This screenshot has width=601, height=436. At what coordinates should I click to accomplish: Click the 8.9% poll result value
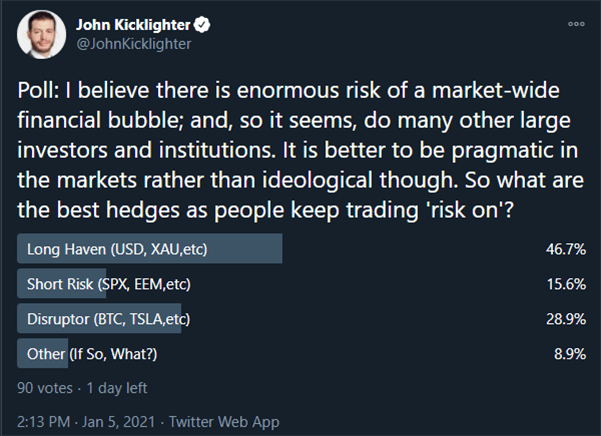(570, 354)
